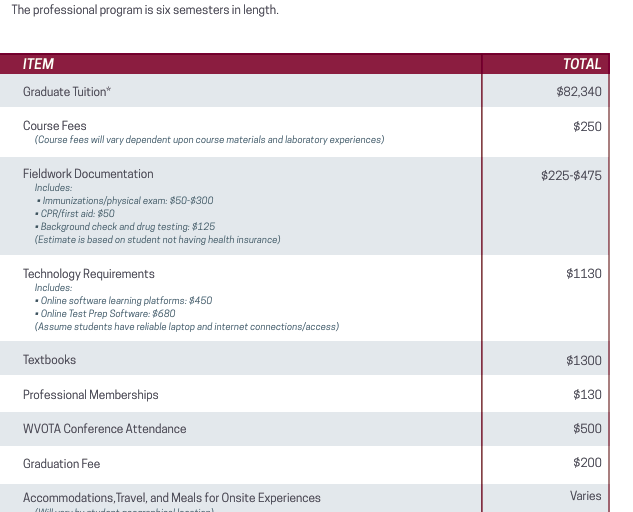Click the Technology Requirements row label
Screen dimensions: 633x512
(89, 274)
